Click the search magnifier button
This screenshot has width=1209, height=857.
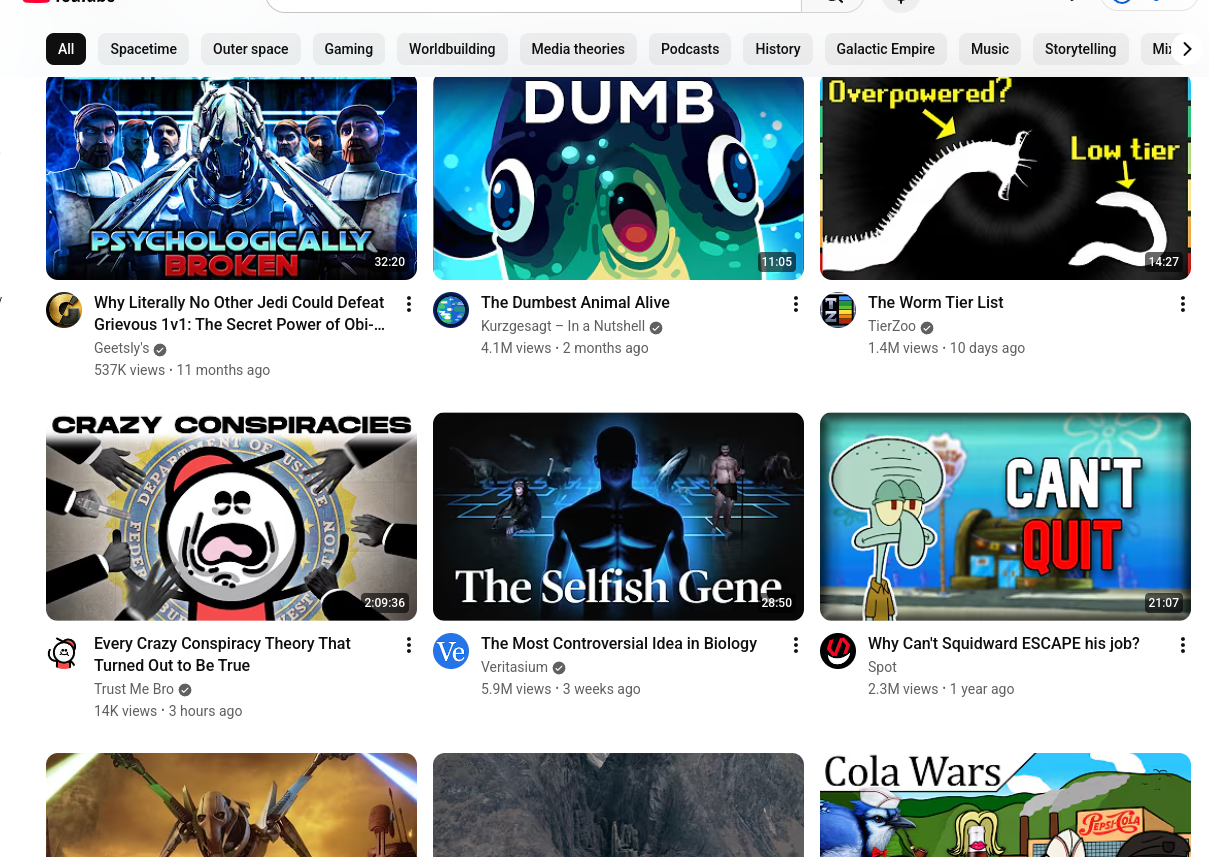pyautogui.click(x=833, y=3)
